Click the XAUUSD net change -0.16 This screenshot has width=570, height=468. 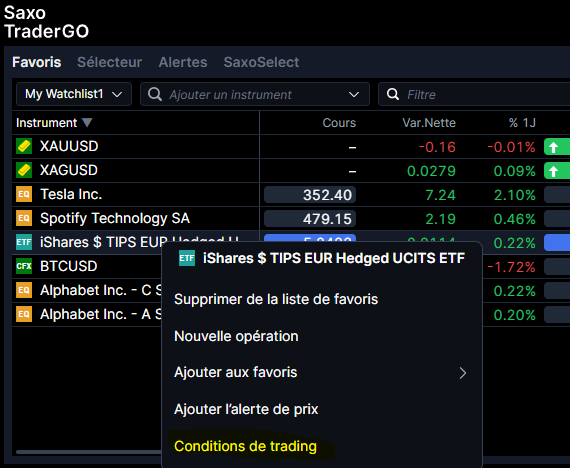tap(437, 147)
